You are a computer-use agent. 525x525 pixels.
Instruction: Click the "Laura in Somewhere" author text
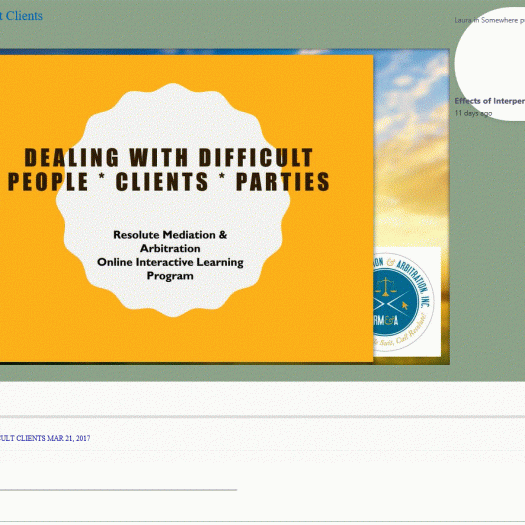[486, 20]
